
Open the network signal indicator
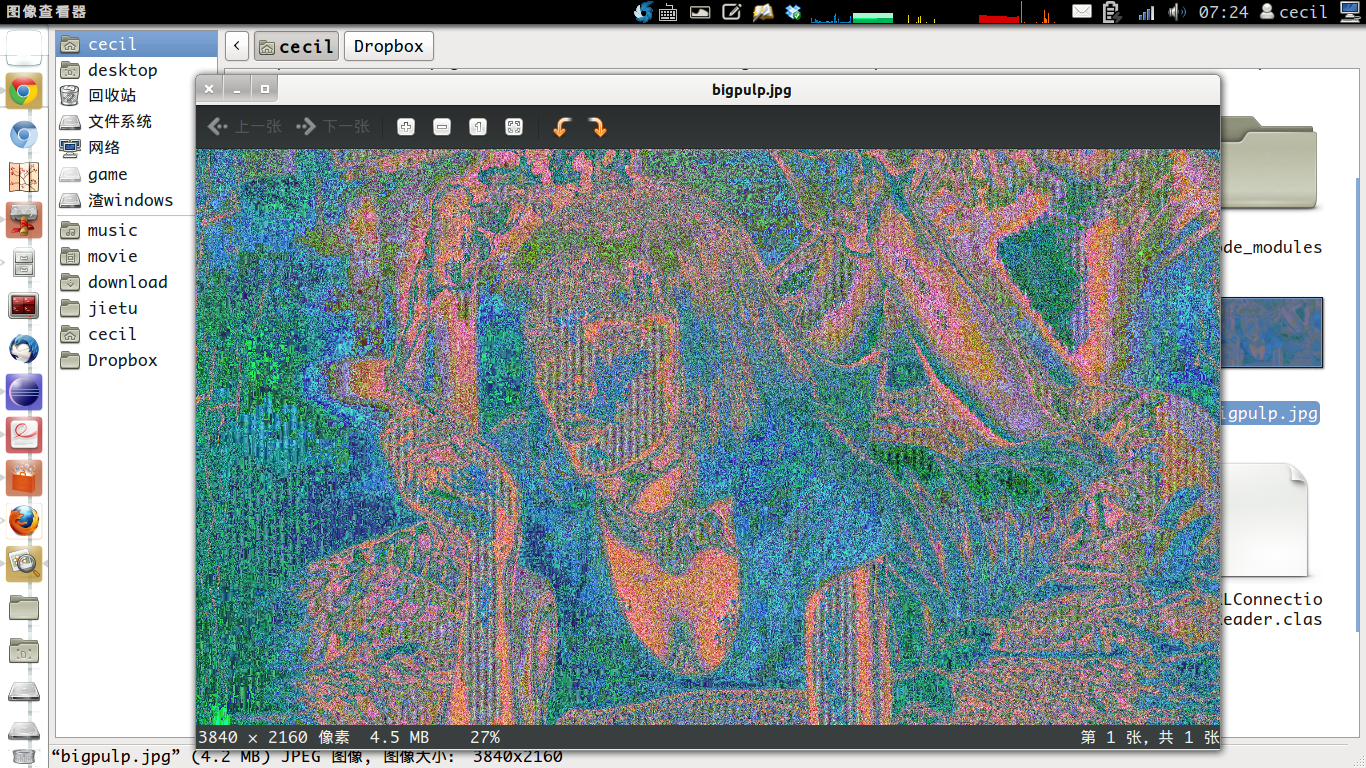[x=1146, y=12]
